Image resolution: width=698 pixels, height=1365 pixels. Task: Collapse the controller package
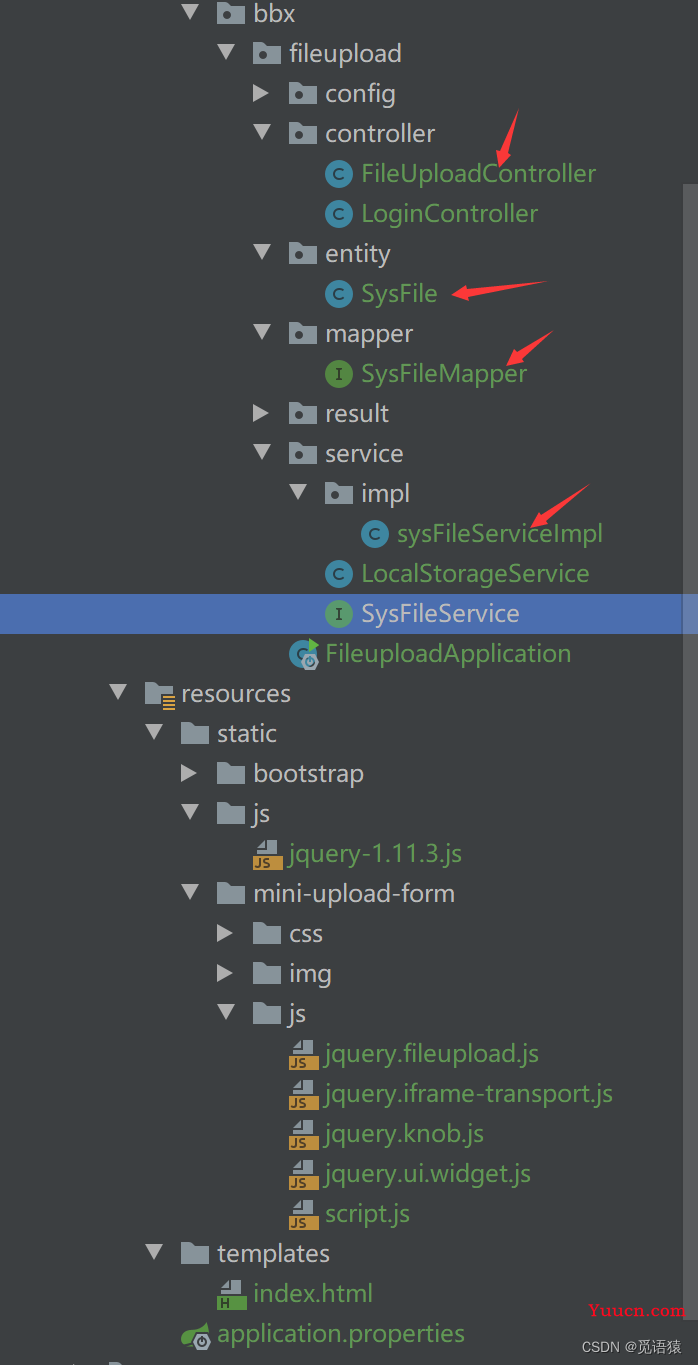pos(262,133)
